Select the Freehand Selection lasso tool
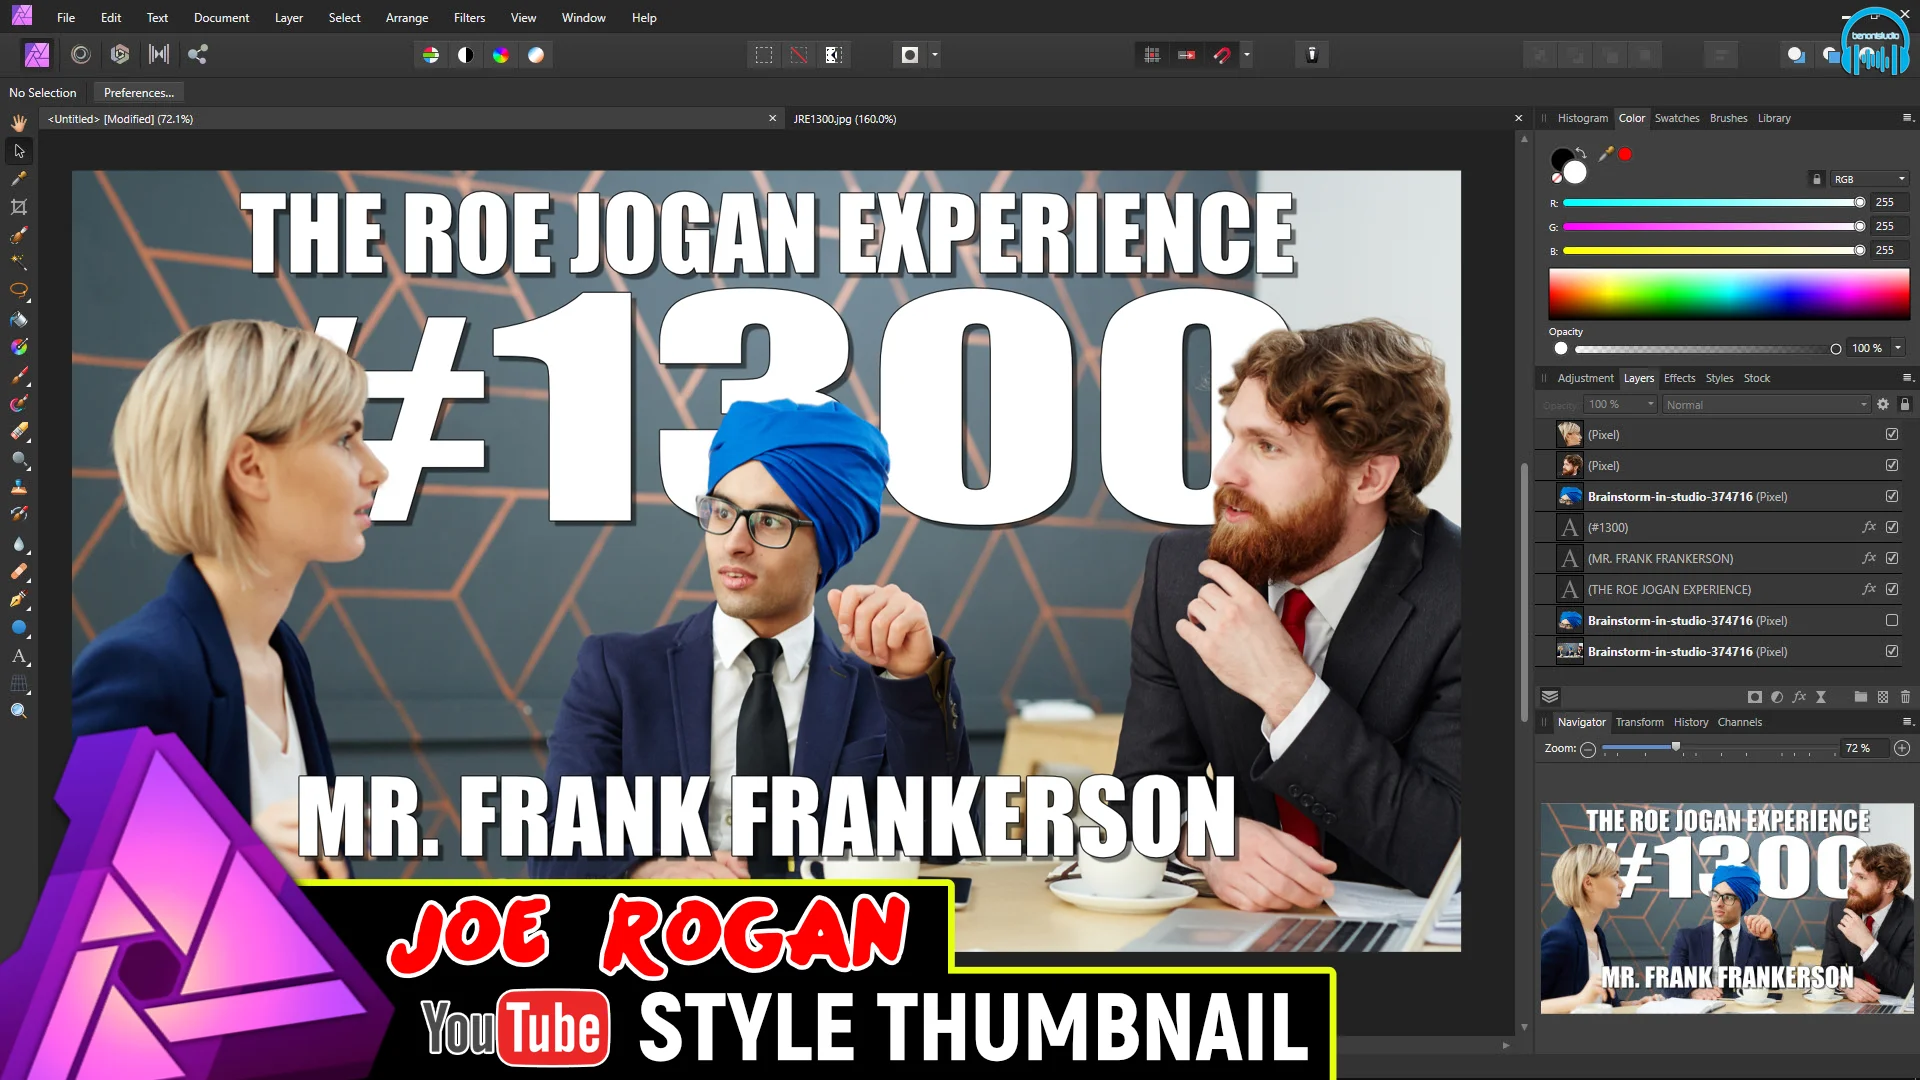 click(19, 291)
